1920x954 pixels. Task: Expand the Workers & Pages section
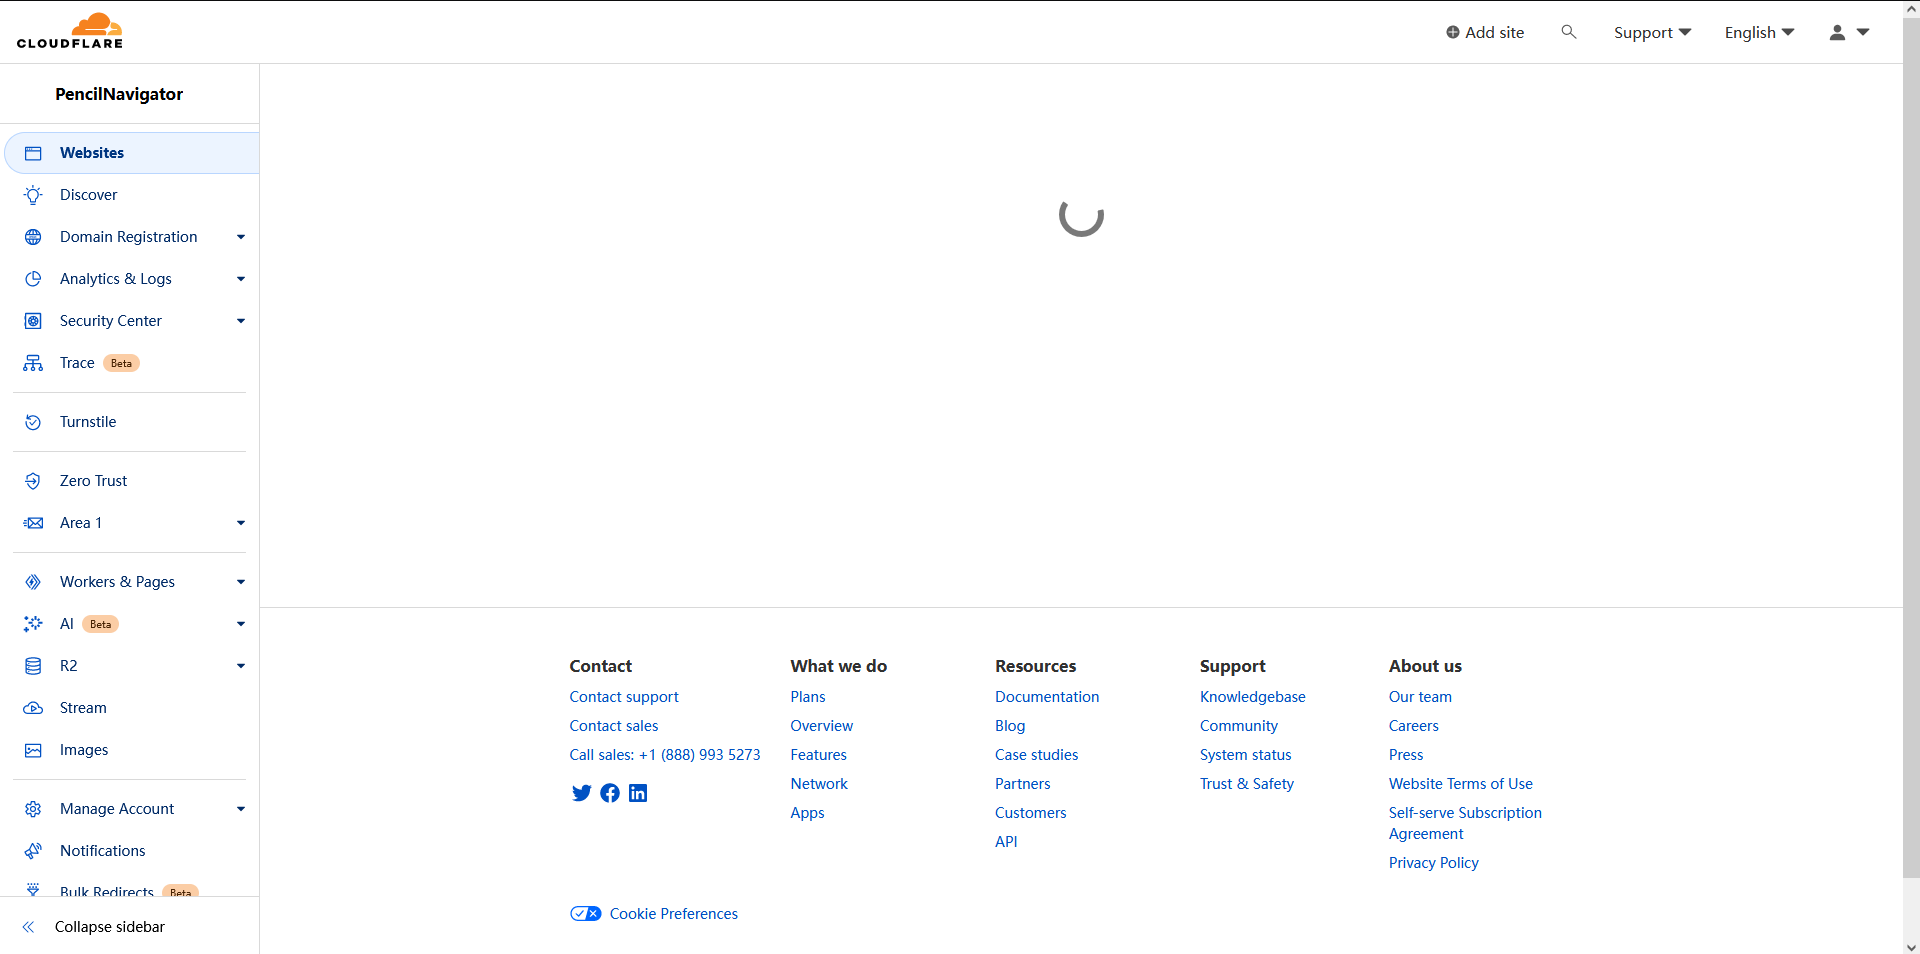click(x=240, y=581)
